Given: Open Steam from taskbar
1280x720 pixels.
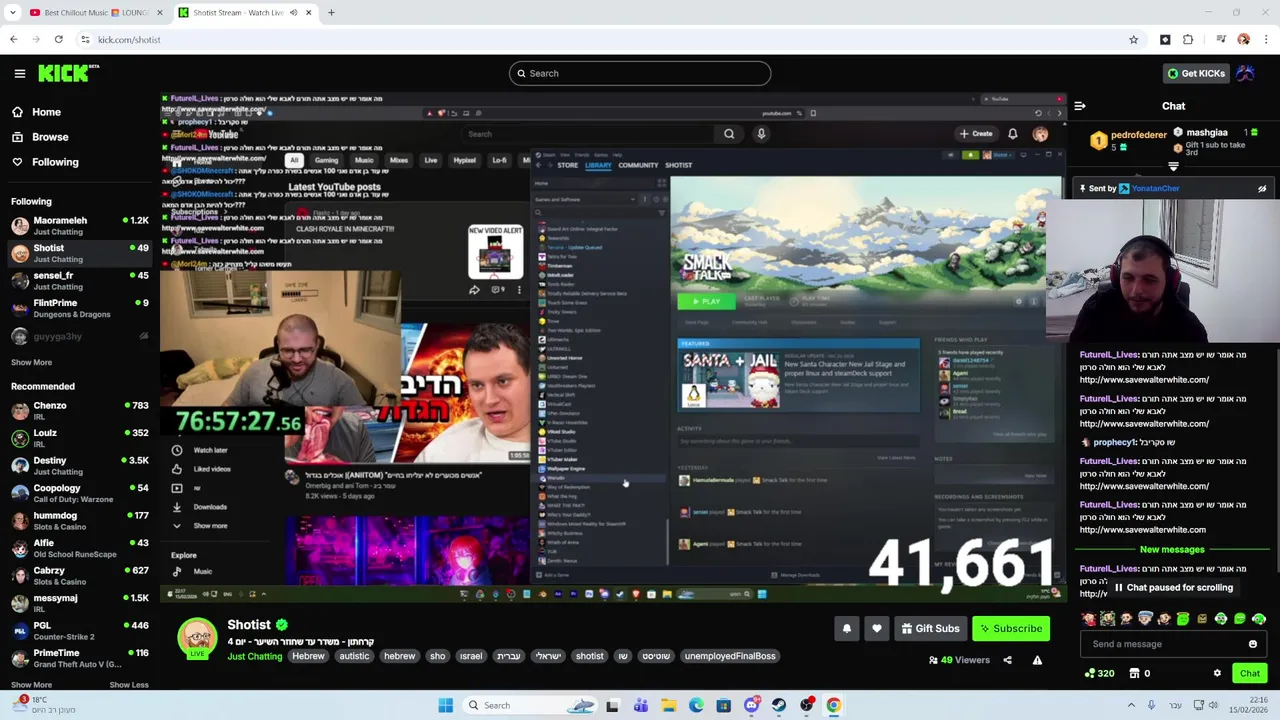Looking at the screenshot, I should pyautogui.click(x=779, y=705).
